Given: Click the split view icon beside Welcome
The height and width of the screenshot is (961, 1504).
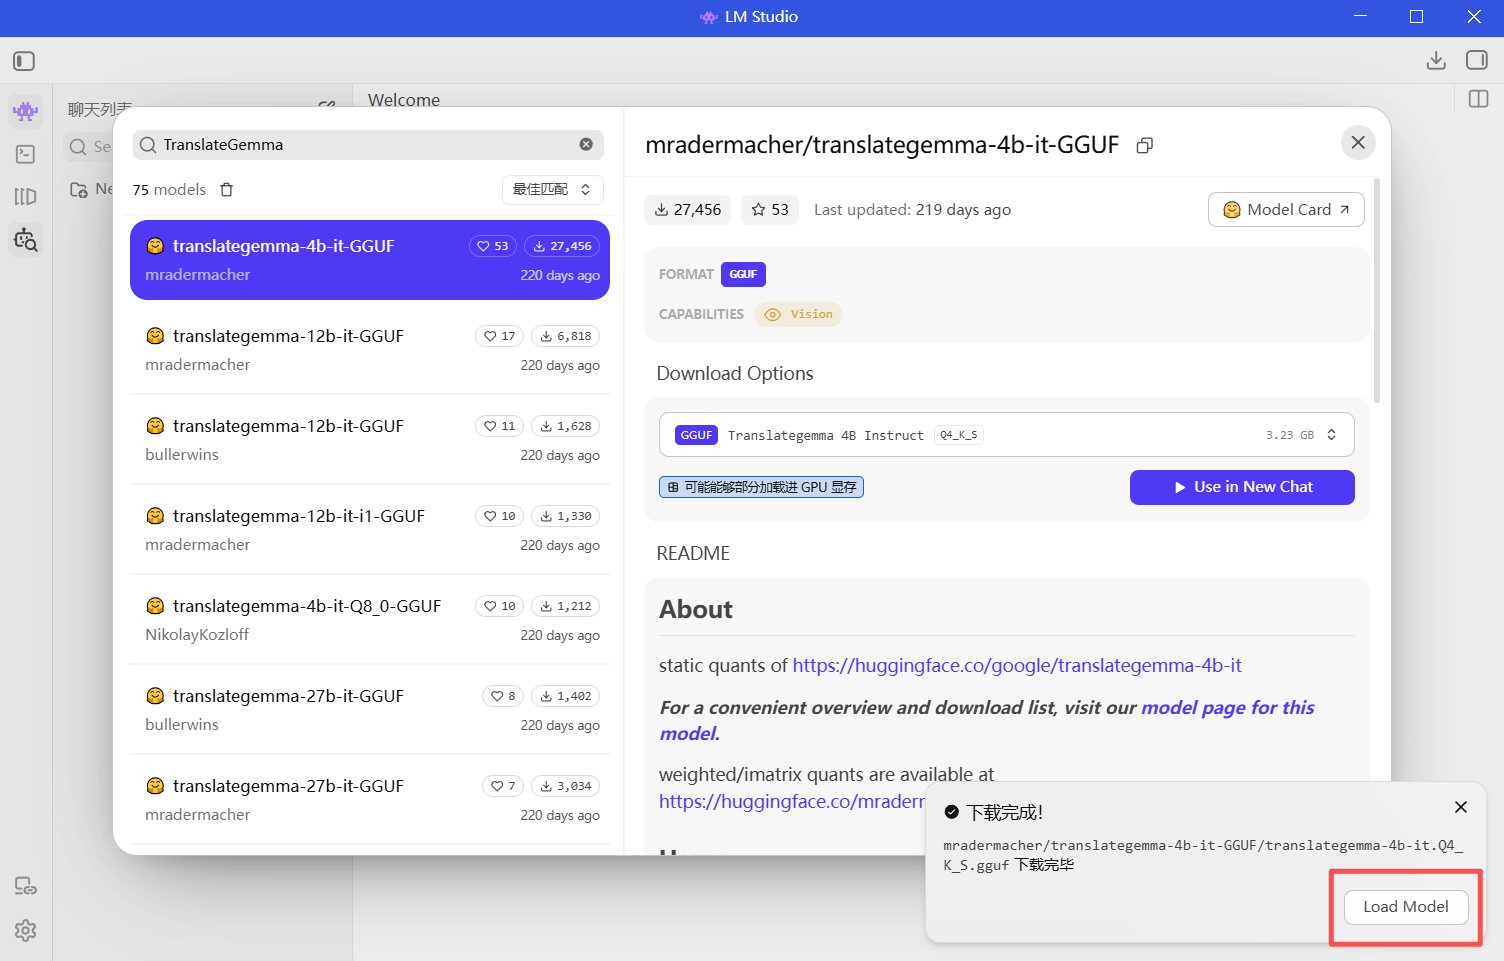Looking at the screenshot, I should point(1479,99).
